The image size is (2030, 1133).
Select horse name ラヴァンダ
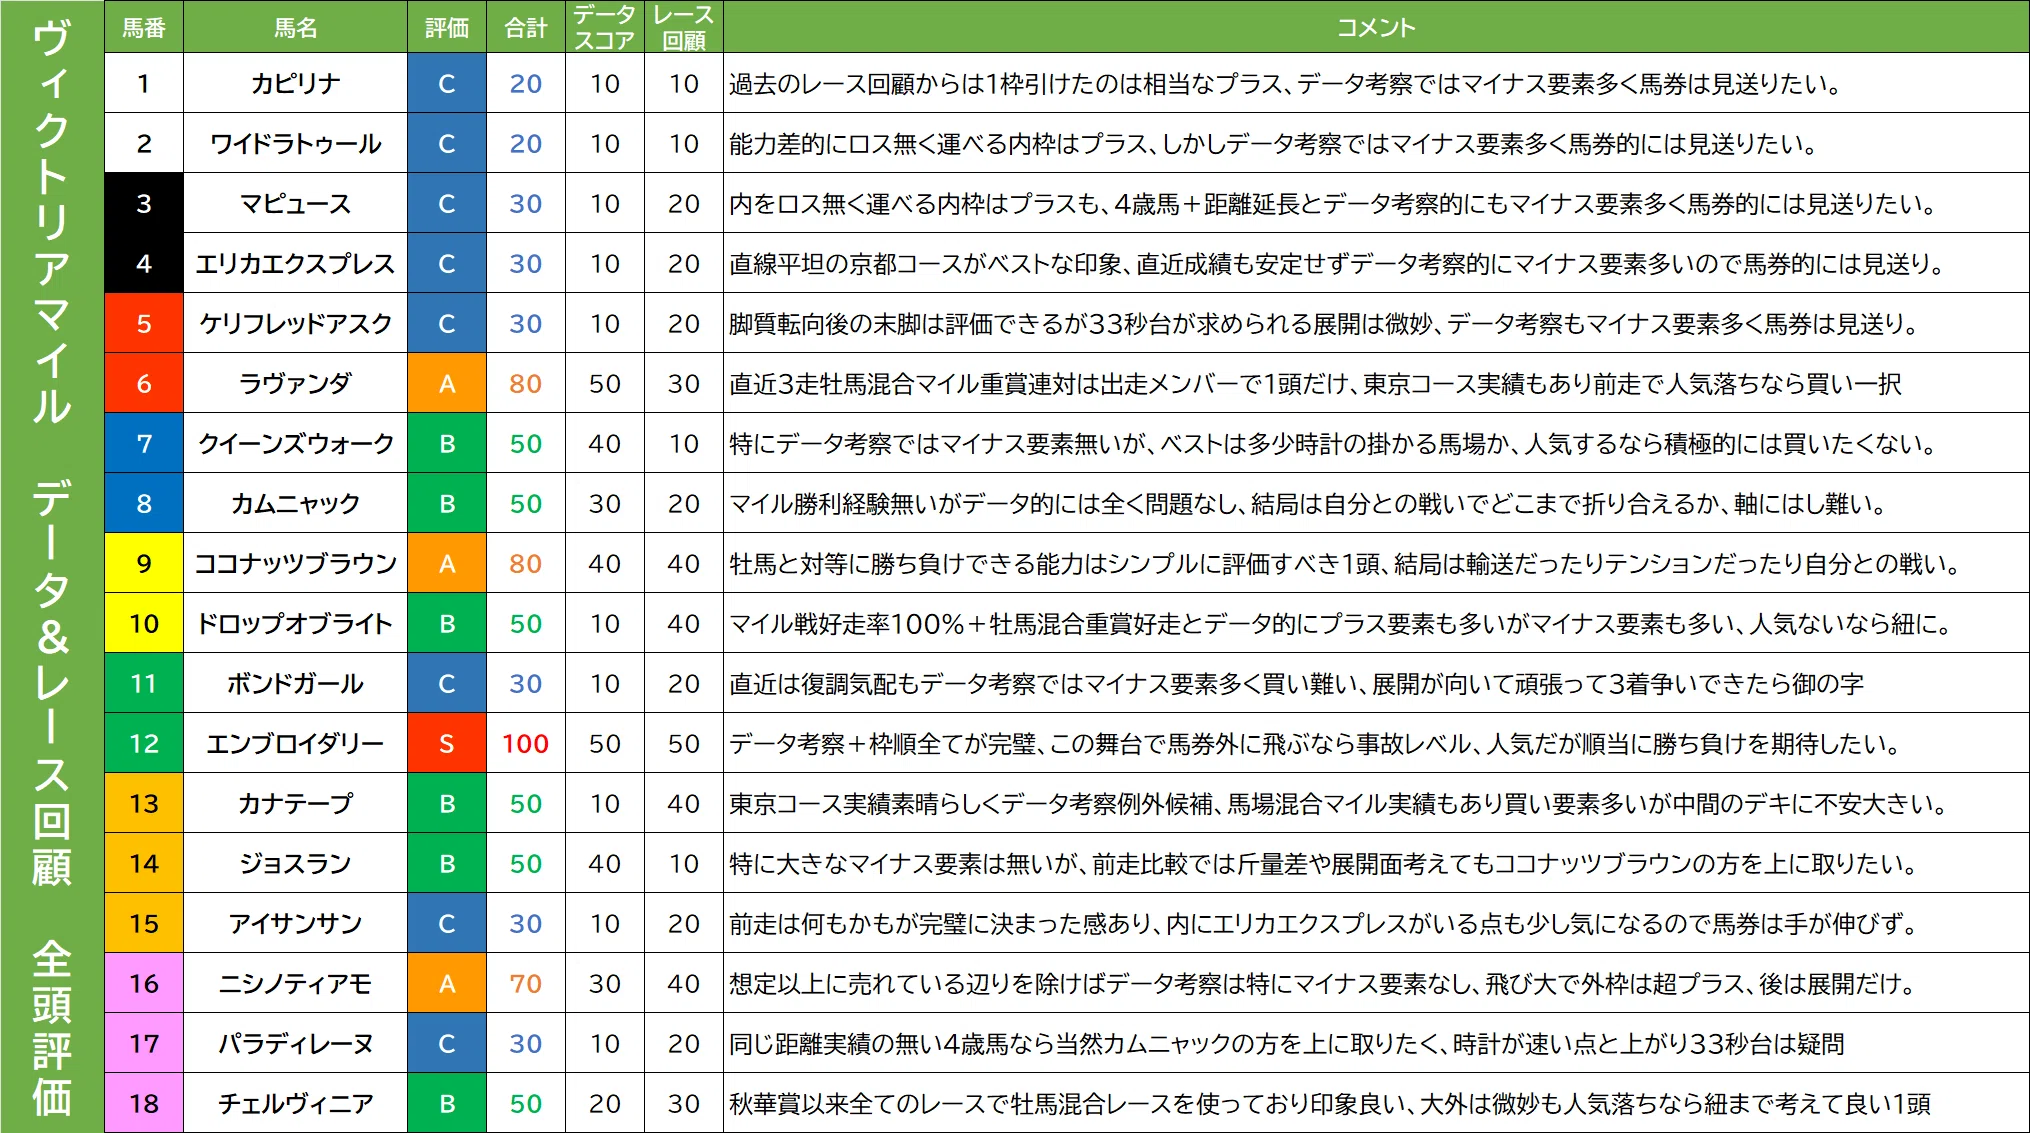tap(295, 383)
